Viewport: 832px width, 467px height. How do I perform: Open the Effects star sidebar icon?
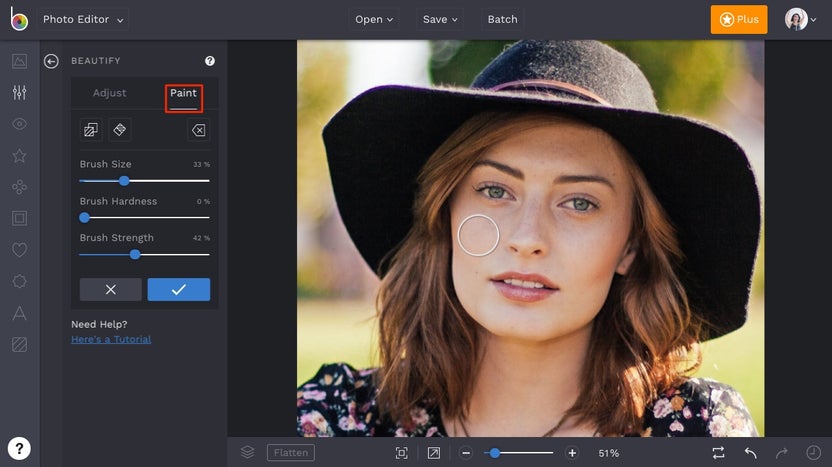click(19, 156)
